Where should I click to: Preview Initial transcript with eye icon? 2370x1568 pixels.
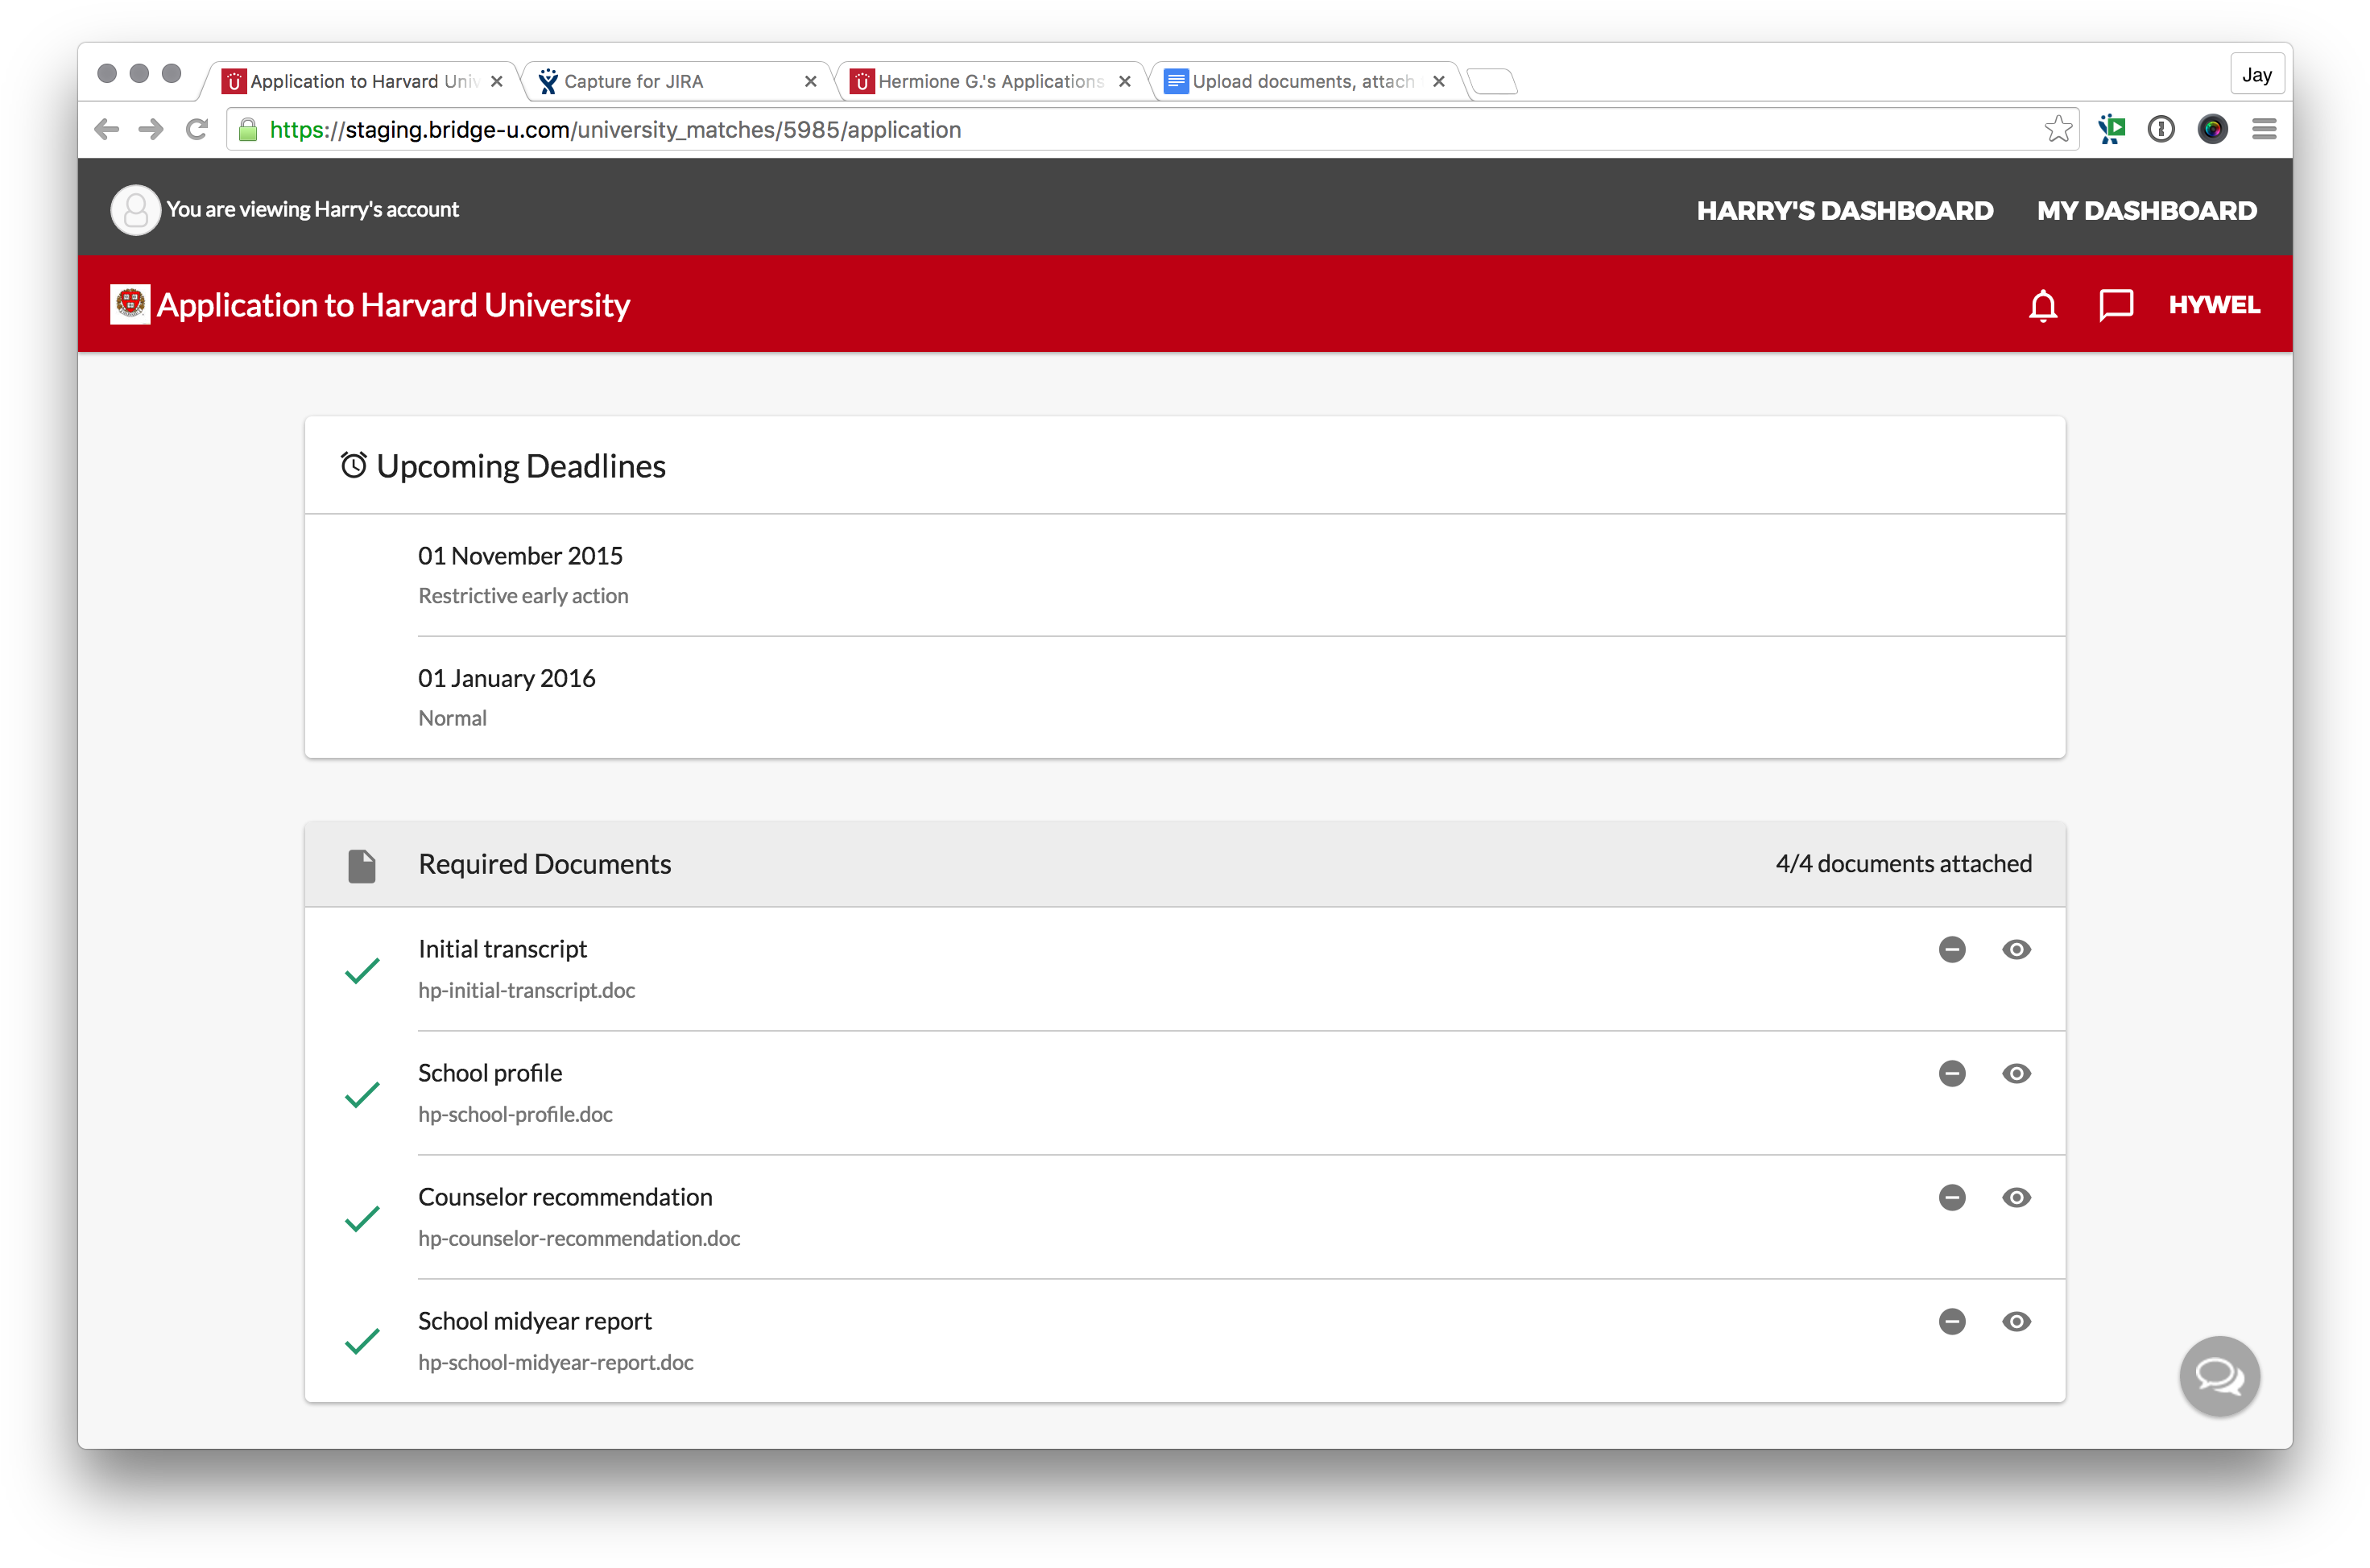pyautogui.click(x=2016, y=949)
